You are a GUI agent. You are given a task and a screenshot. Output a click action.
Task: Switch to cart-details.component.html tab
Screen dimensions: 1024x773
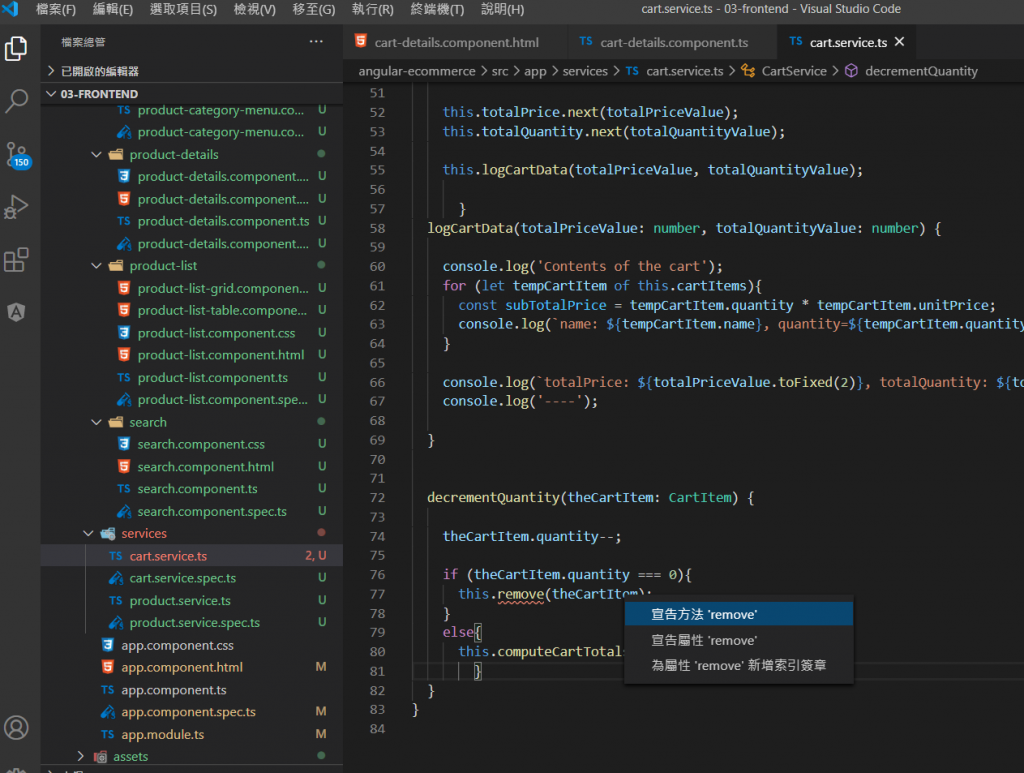456,42
